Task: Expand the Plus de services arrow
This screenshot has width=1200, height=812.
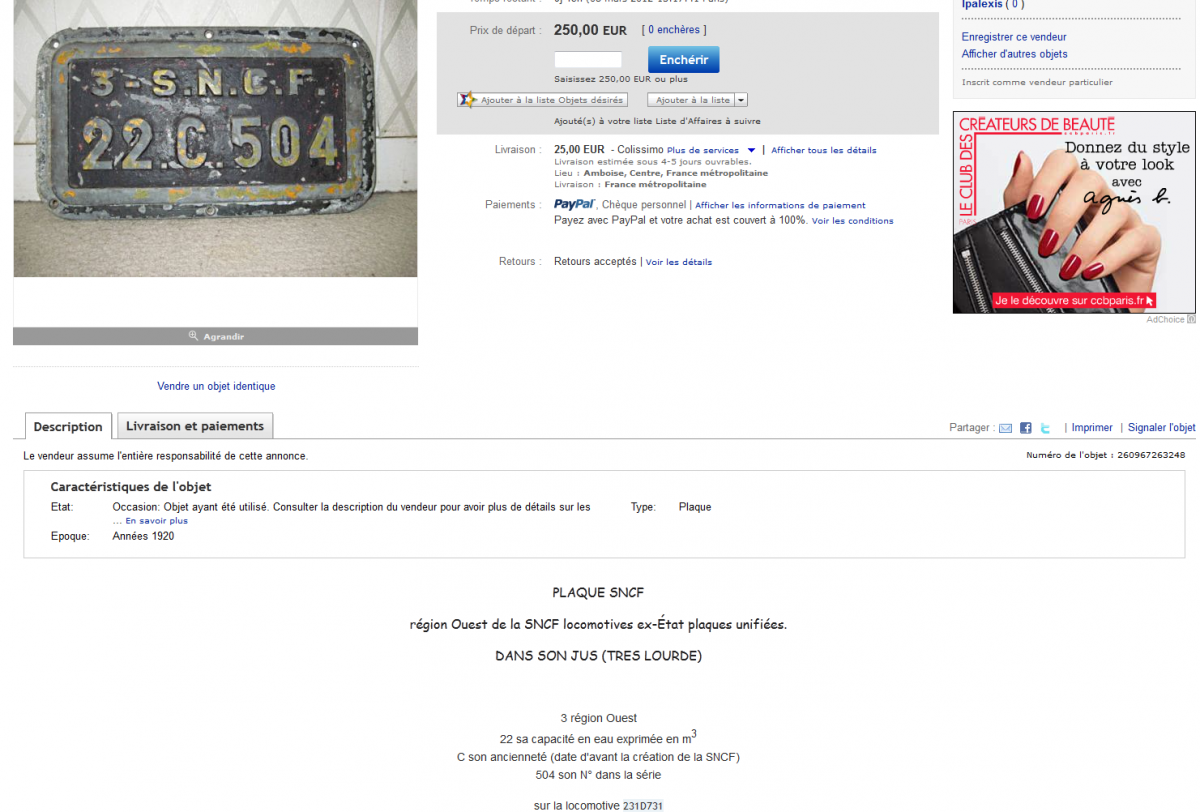Action: 751,150
